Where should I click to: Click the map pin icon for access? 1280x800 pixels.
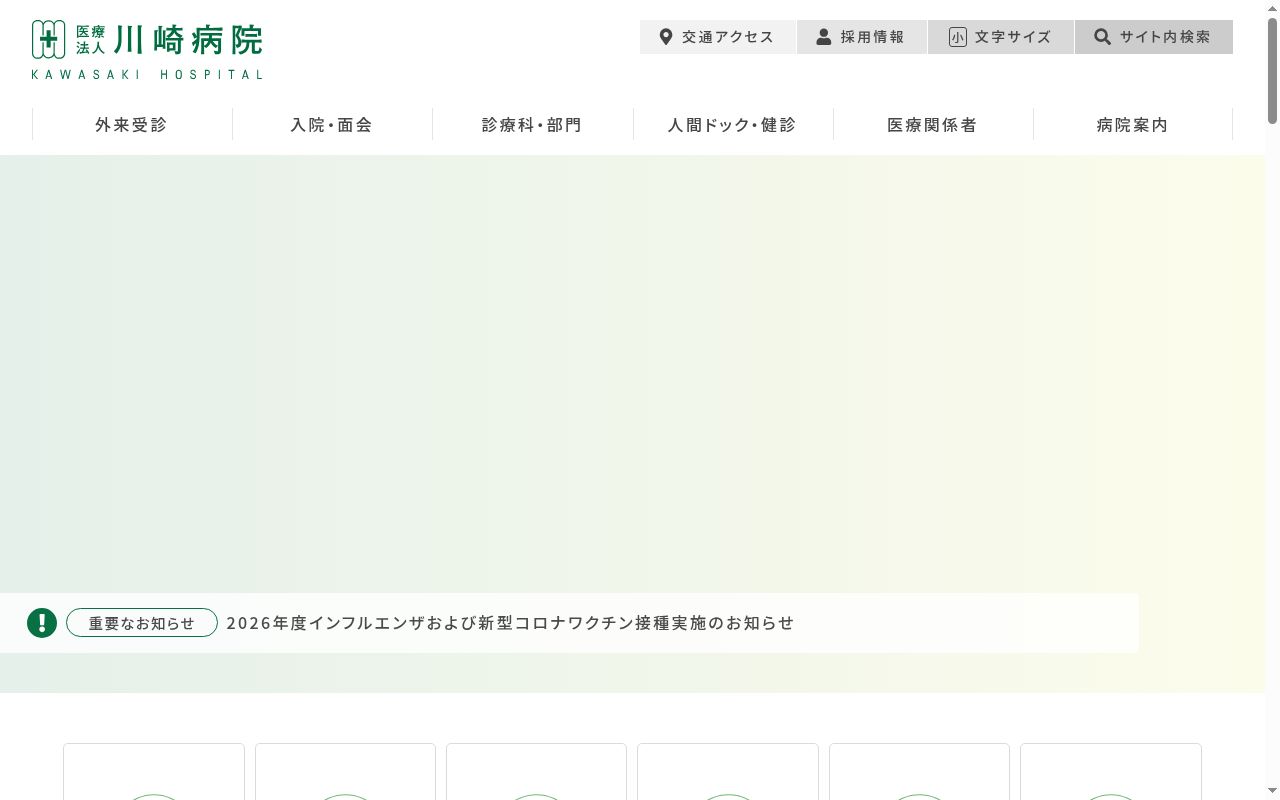pos(666,37)
